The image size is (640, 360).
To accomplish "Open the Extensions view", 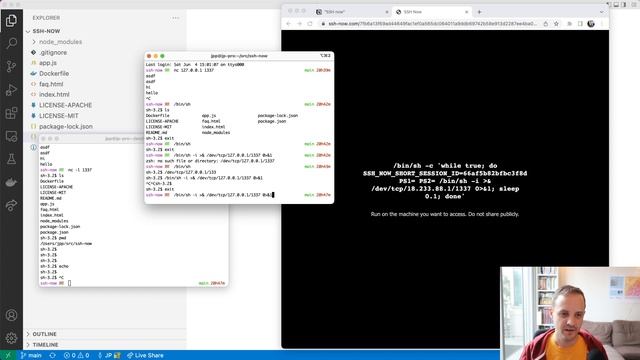I will pyautogui.click(x=11, y=113).
